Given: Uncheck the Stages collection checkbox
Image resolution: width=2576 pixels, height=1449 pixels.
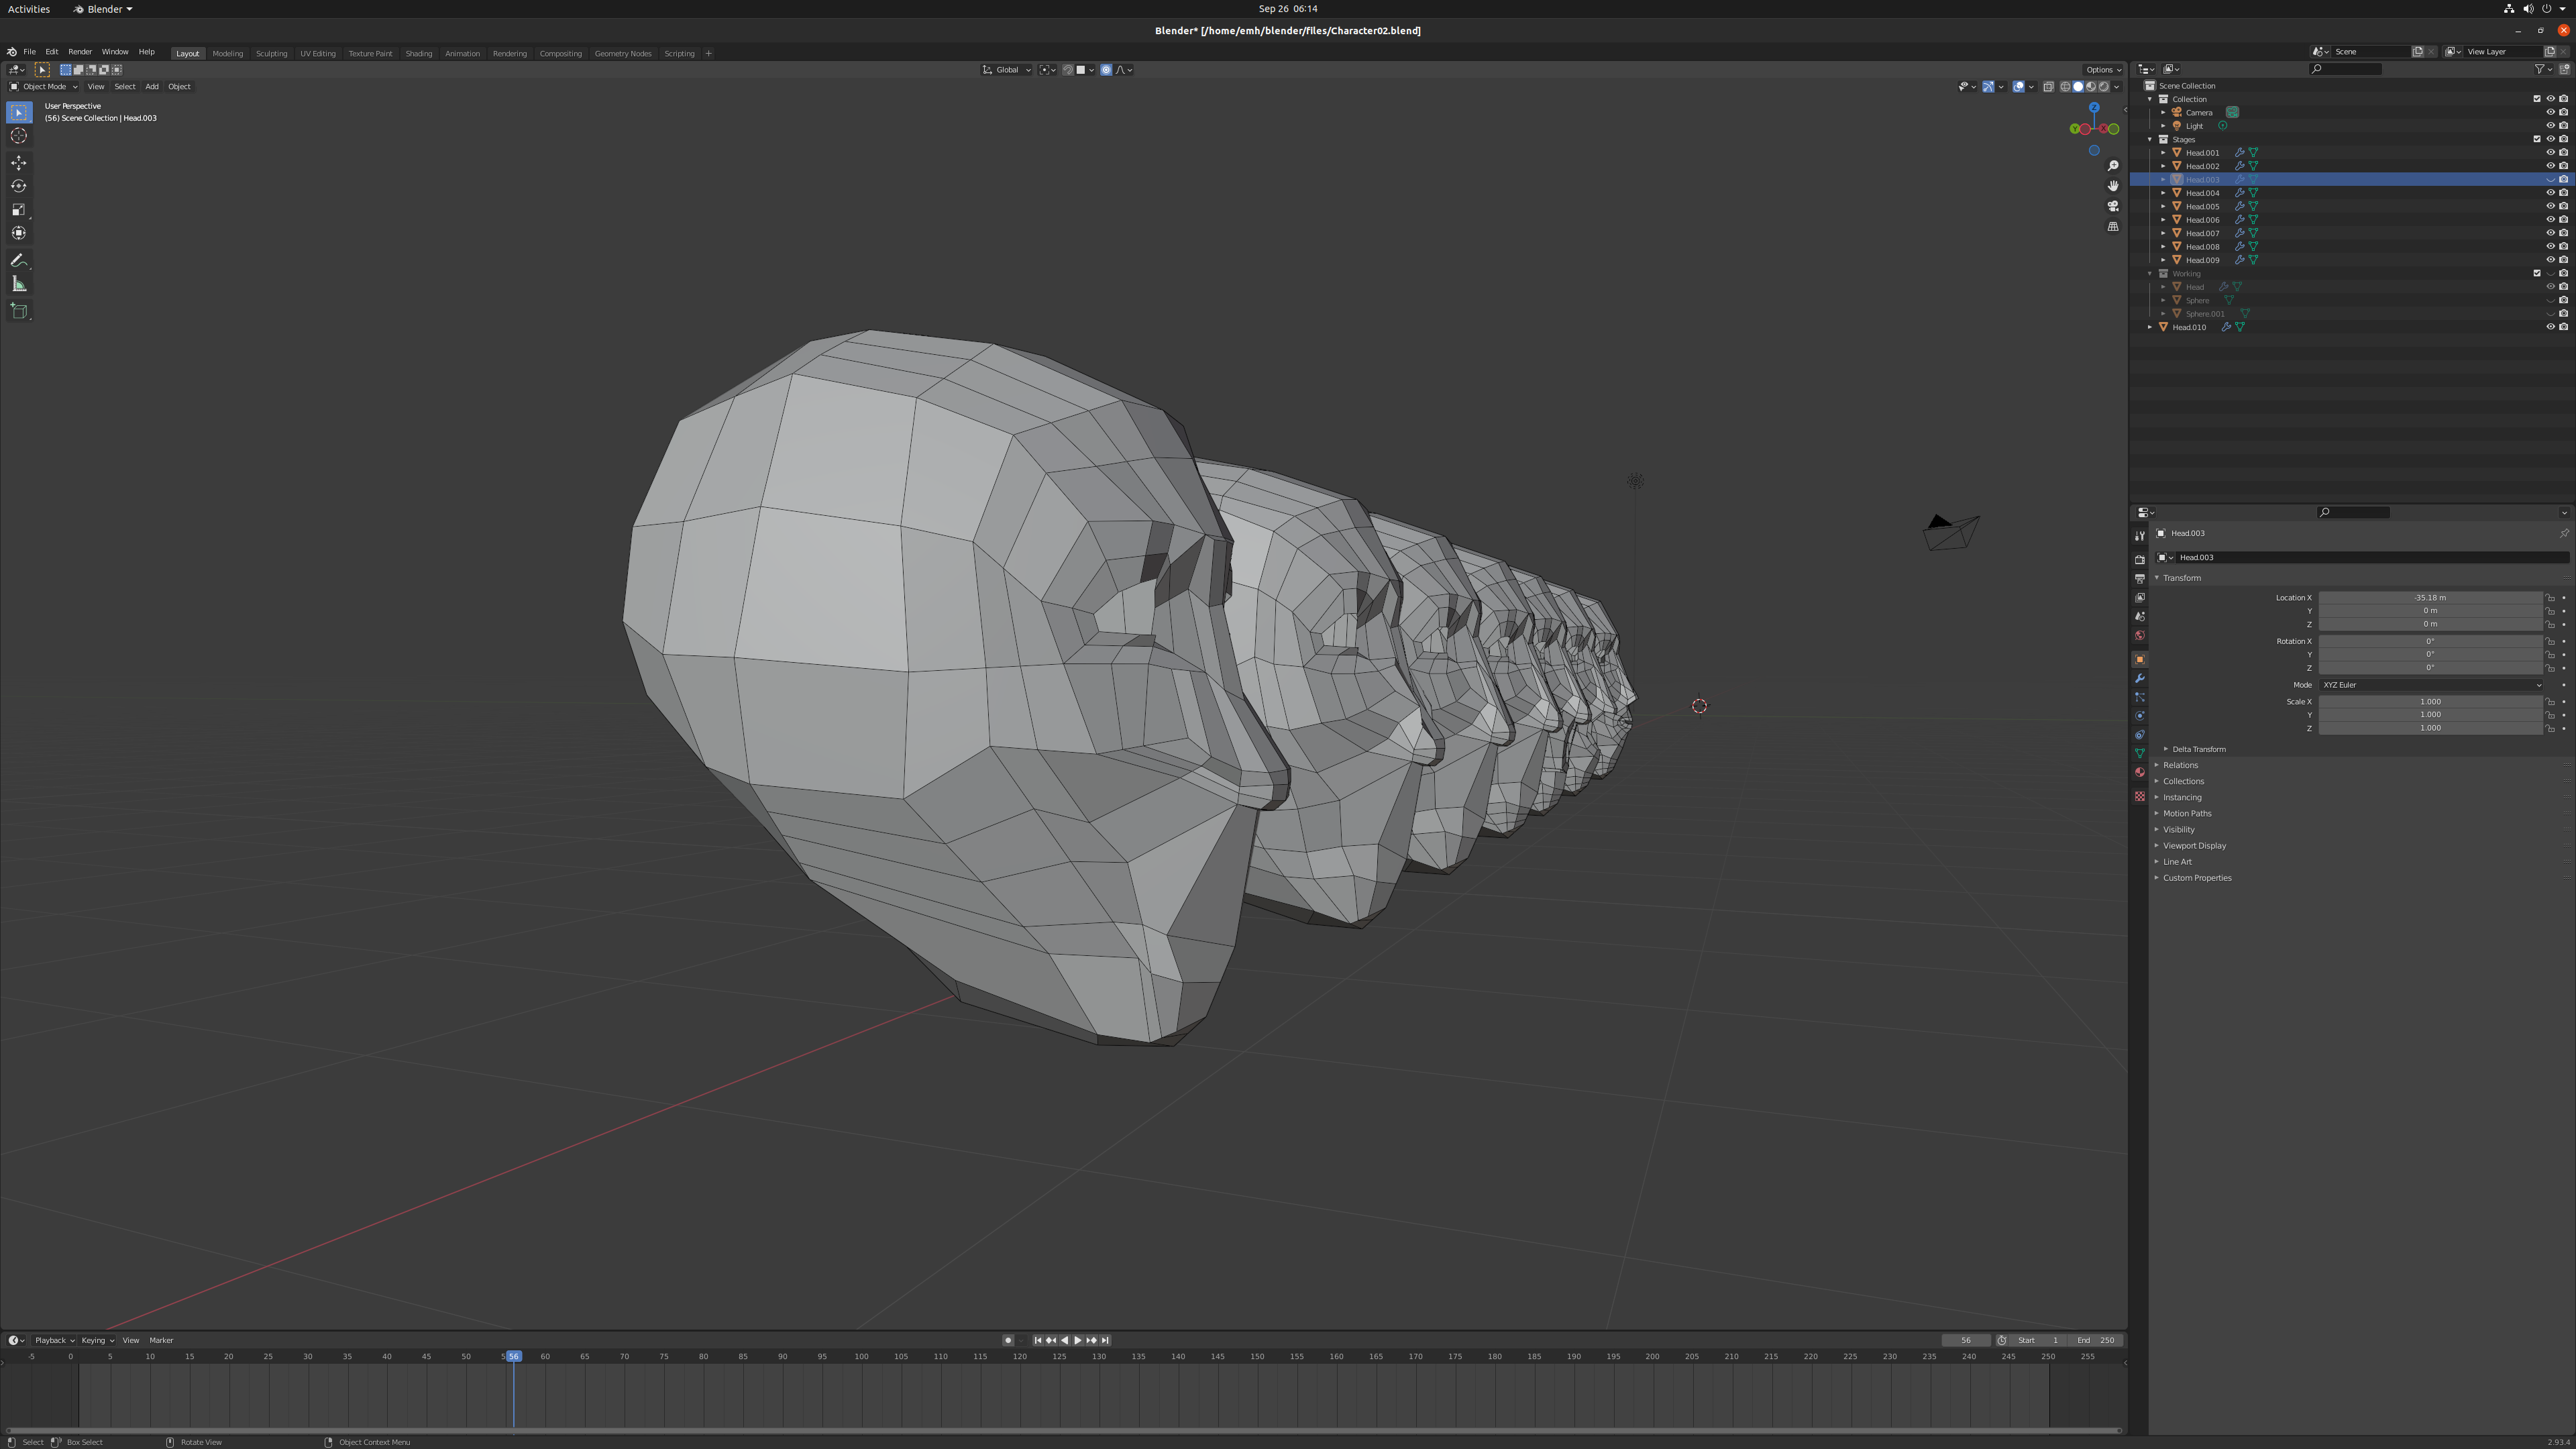Looking at the screenshot, I should [2537, 139].
